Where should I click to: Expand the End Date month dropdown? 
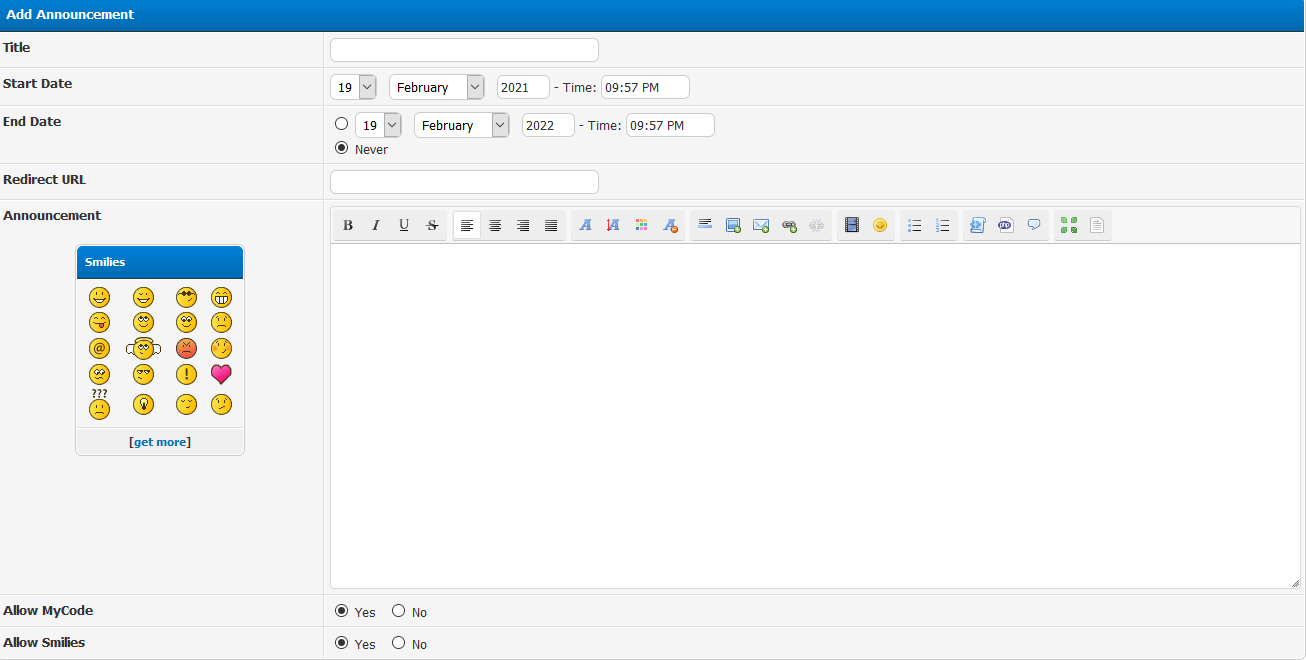(x=461, y=126)
